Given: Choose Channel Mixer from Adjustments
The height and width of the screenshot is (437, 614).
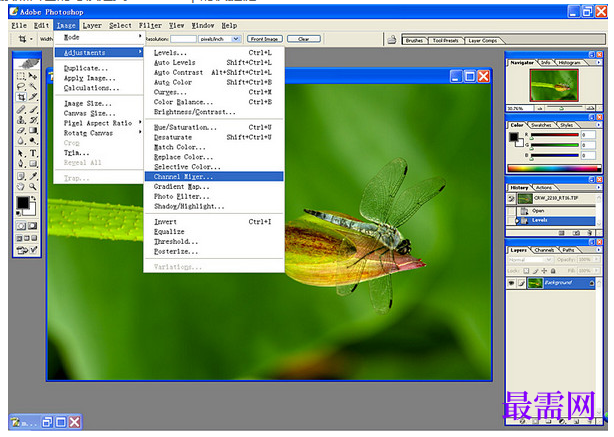Looking at the screenshot, I should click(214, 177).
